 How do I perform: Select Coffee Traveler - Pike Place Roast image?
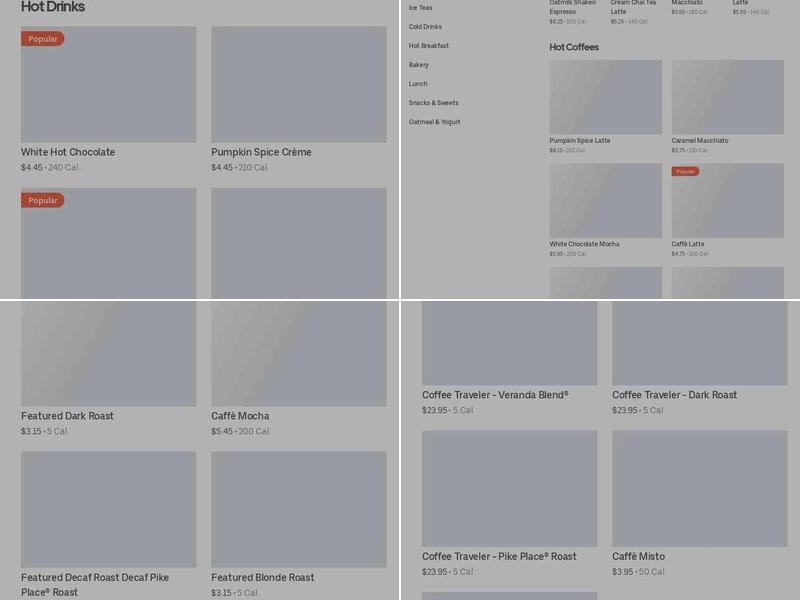(x=509, y=488)
